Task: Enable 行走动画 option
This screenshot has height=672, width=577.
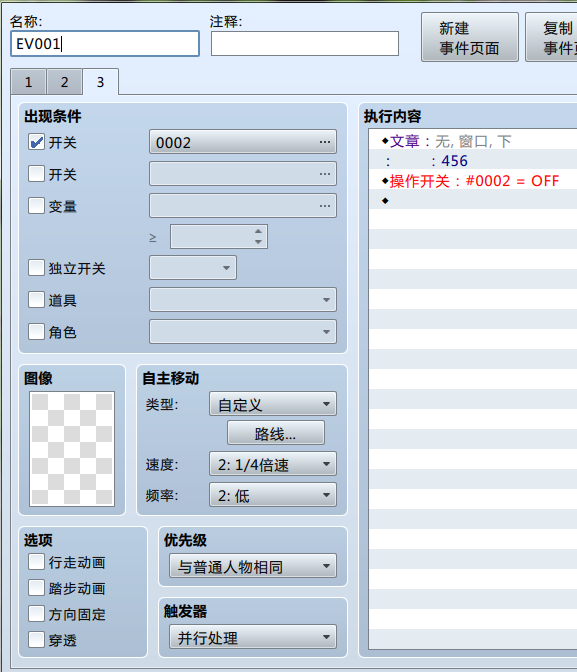Action: coord(36,562)
